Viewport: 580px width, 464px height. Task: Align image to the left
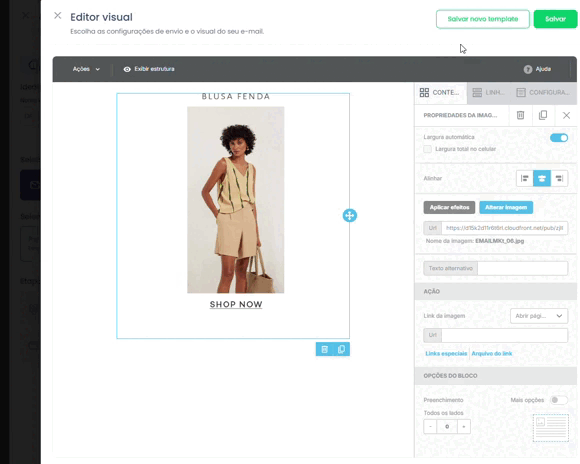tap(525, 178)
